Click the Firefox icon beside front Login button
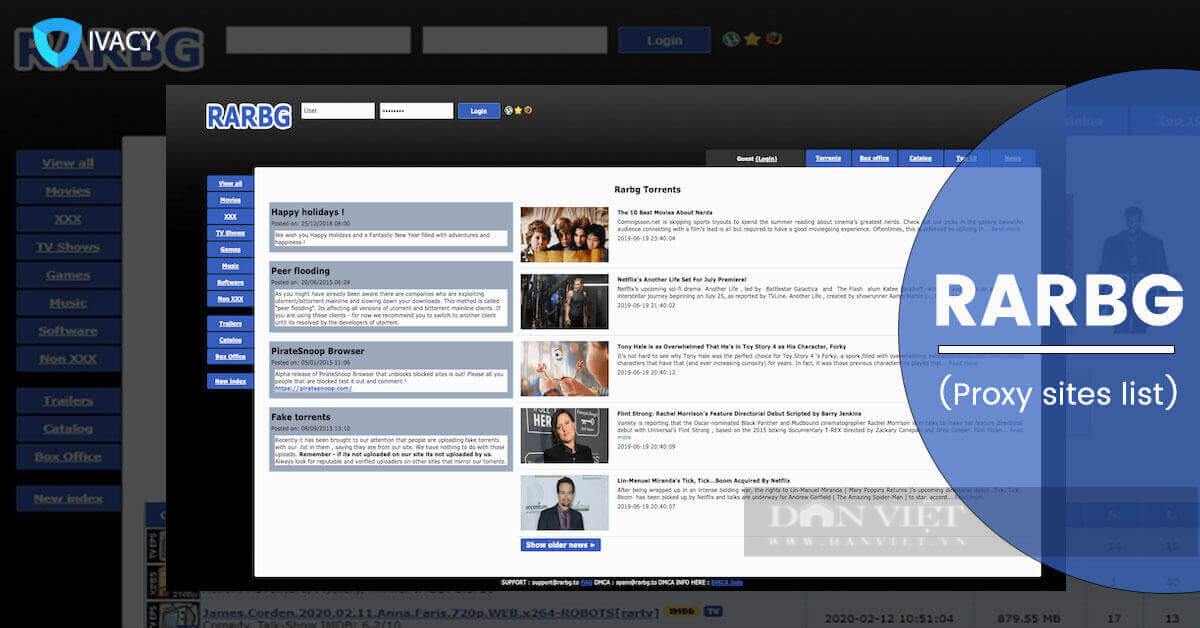 point(528,110)
